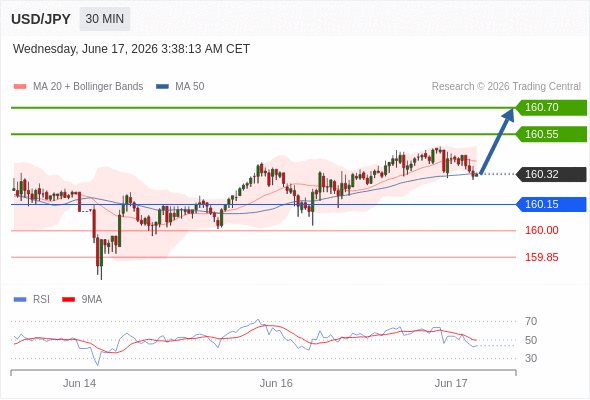Image resolution: width=590 pixels, height=400 pixels.
Task: Click the RSI 70 level label
Action: tap(531, 321)
